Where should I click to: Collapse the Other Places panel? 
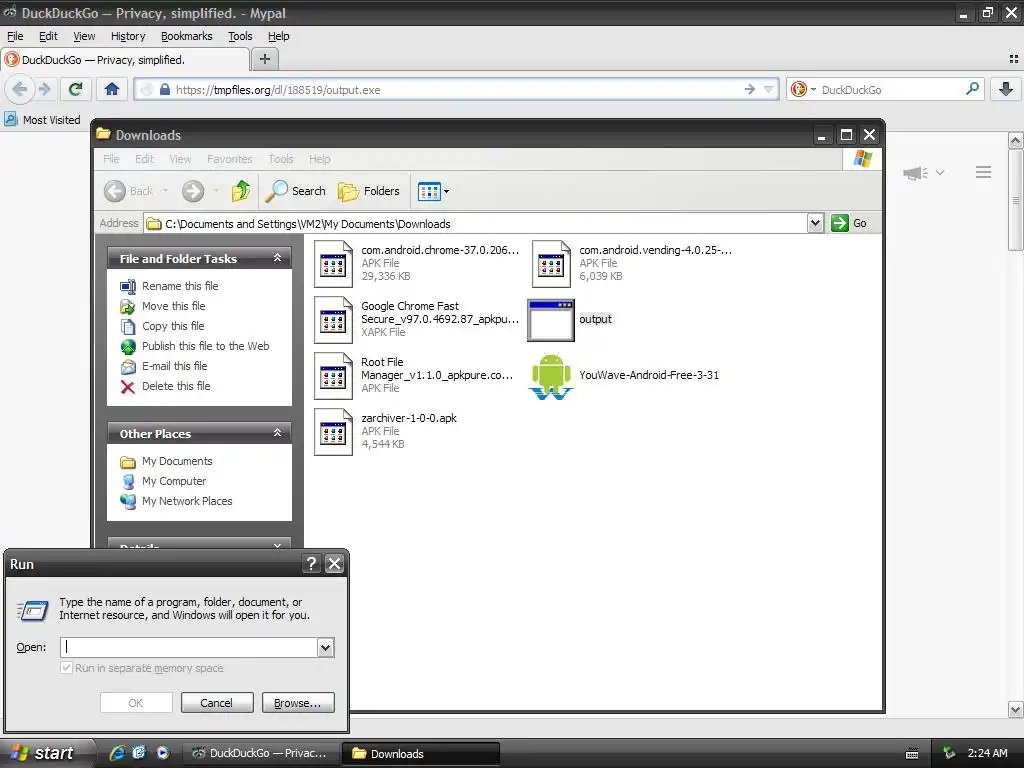pos(277,433)
